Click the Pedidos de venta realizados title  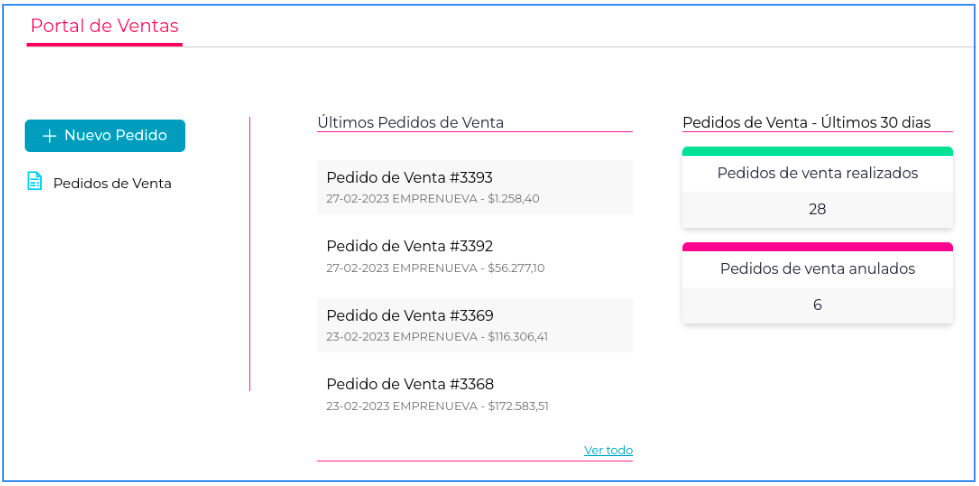817,173
